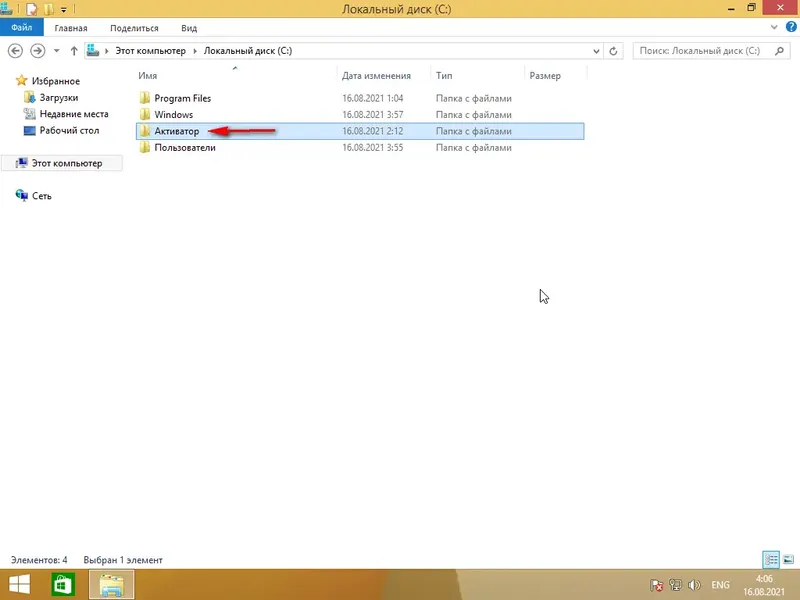Select the Активатор folder icon
800x600 pixels.
pos(145,131)
